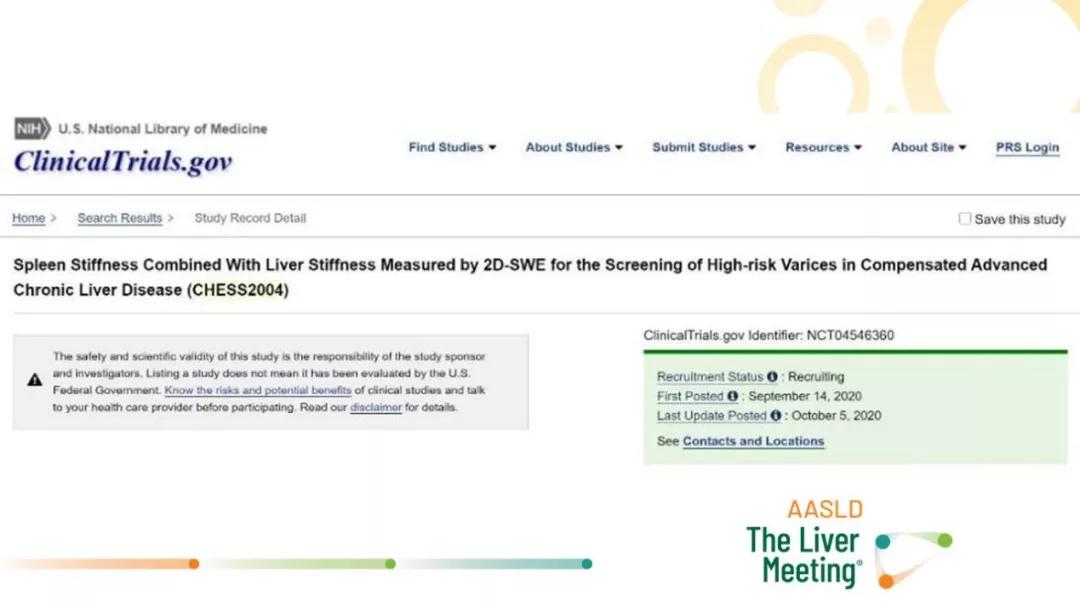This screenshot has height=608, width=1080.
Task: Click the Recruitment Status label link
Action: [x=710, y=377]
